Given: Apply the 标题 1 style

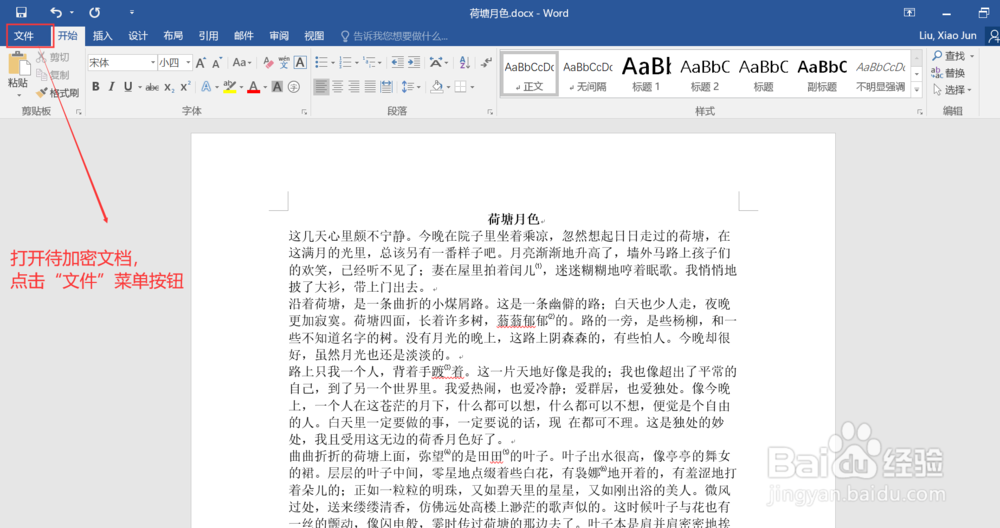Looking at the screenshot, I should point(646,74).
